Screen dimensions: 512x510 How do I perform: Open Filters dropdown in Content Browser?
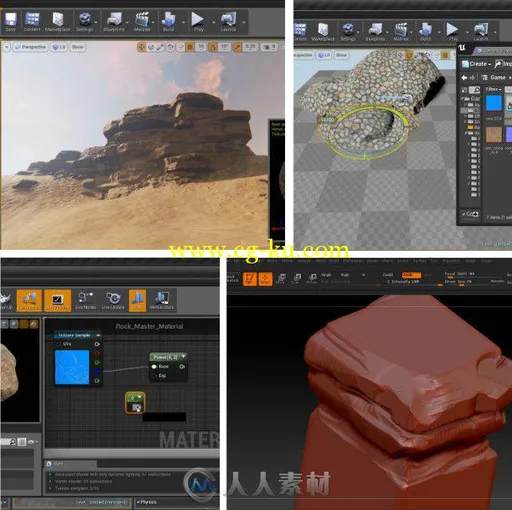(493, 89)
